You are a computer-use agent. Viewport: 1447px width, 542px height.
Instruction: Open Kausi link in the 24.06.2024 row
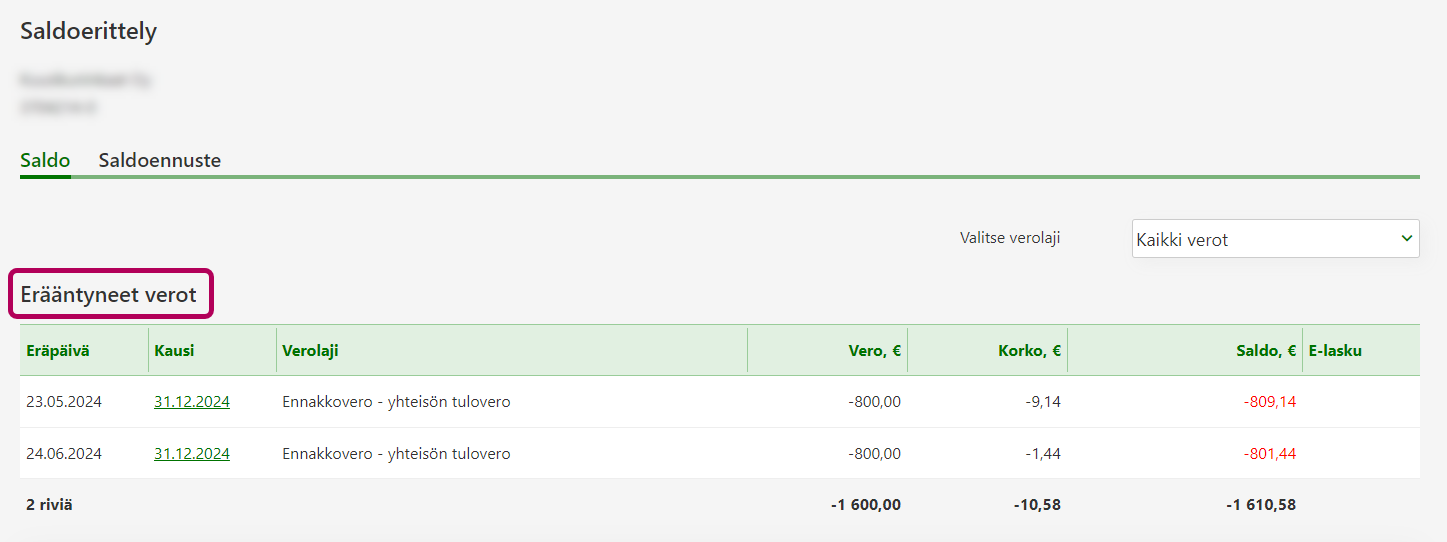(192, 454)
